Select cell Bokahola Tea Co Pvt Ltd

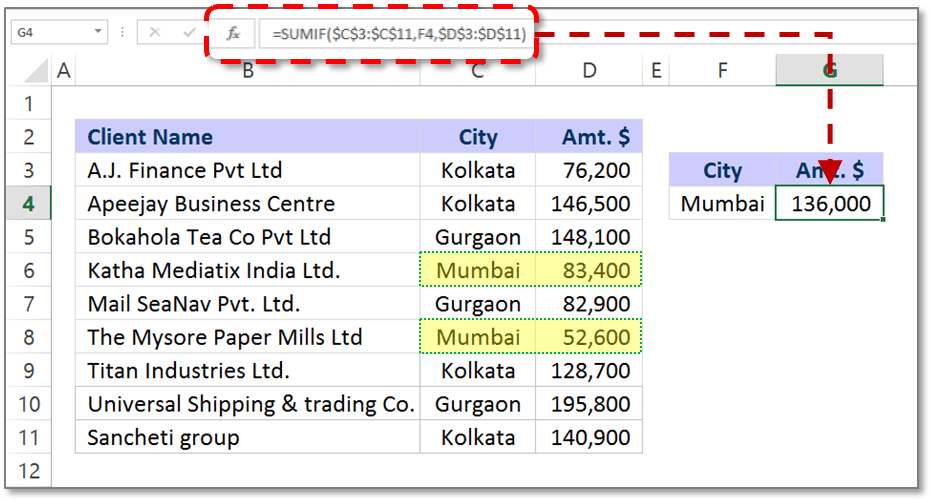tap(247, 237)
